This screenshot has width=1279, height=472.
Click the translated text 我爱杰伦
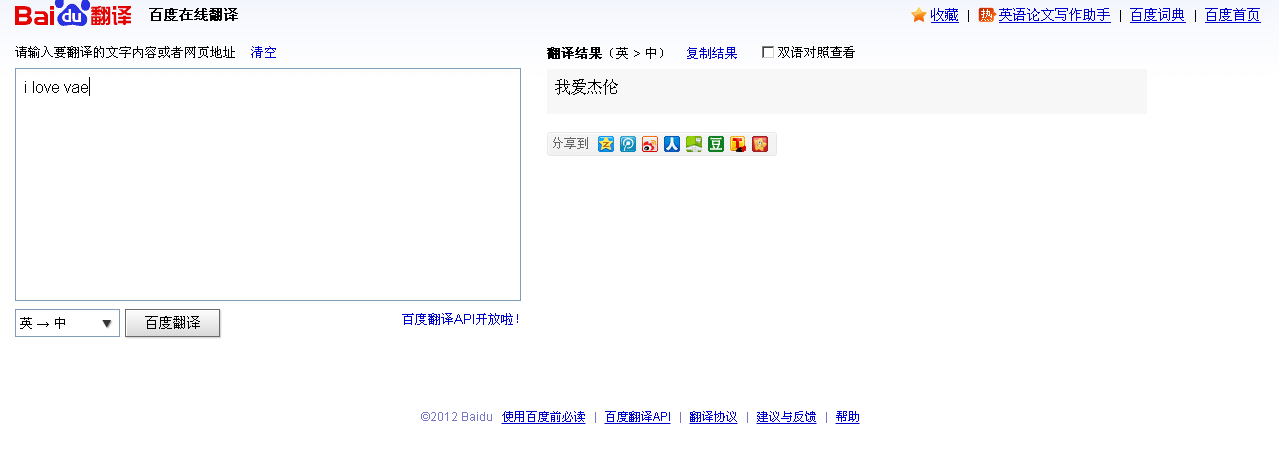587,87
